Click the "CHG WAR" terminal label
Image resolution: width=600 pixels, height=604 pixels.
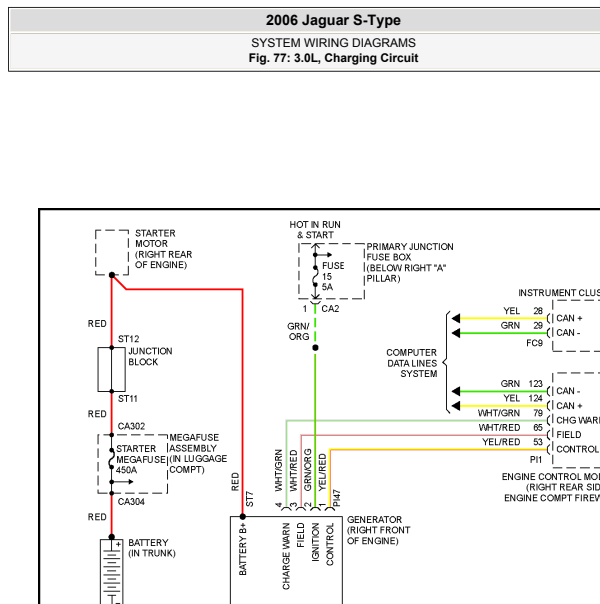[578, 420]
